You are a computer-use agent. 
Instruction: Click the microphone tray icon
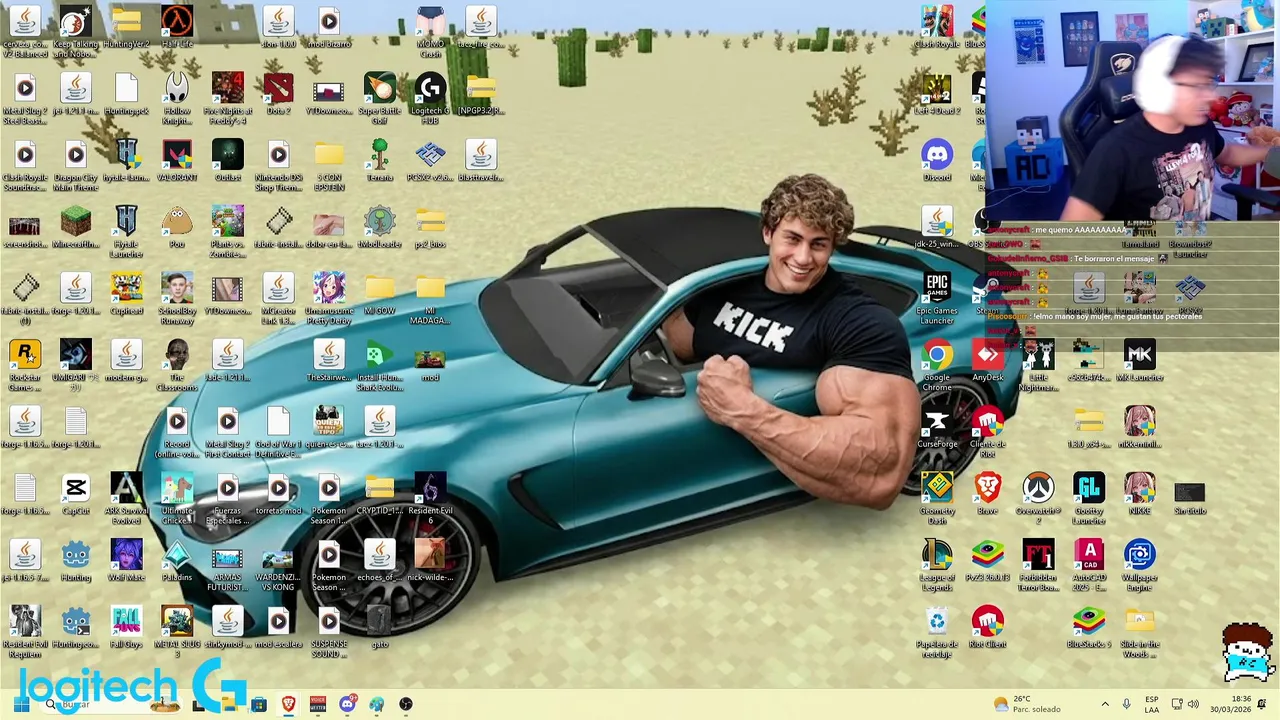1127,704
